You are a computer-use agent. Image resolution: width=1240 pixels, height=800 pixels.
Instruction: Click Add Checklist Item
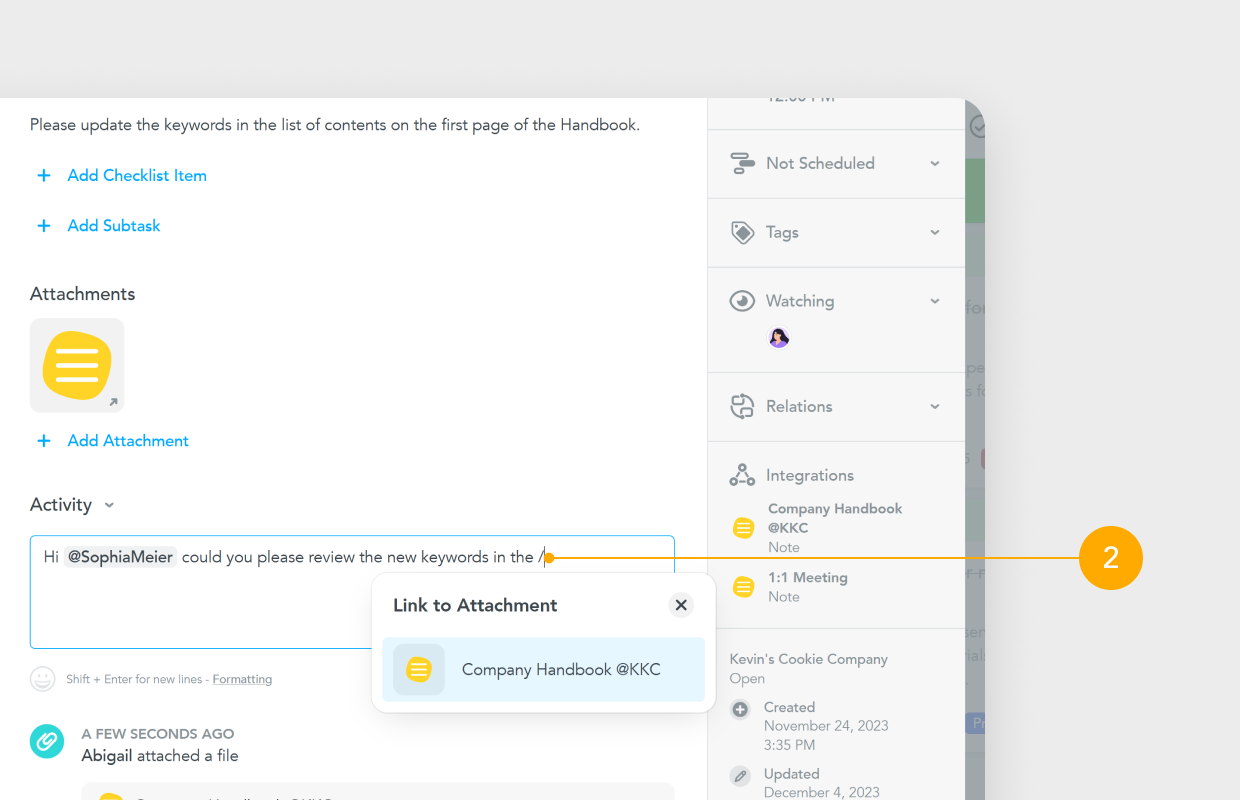[x=136, y=175]
